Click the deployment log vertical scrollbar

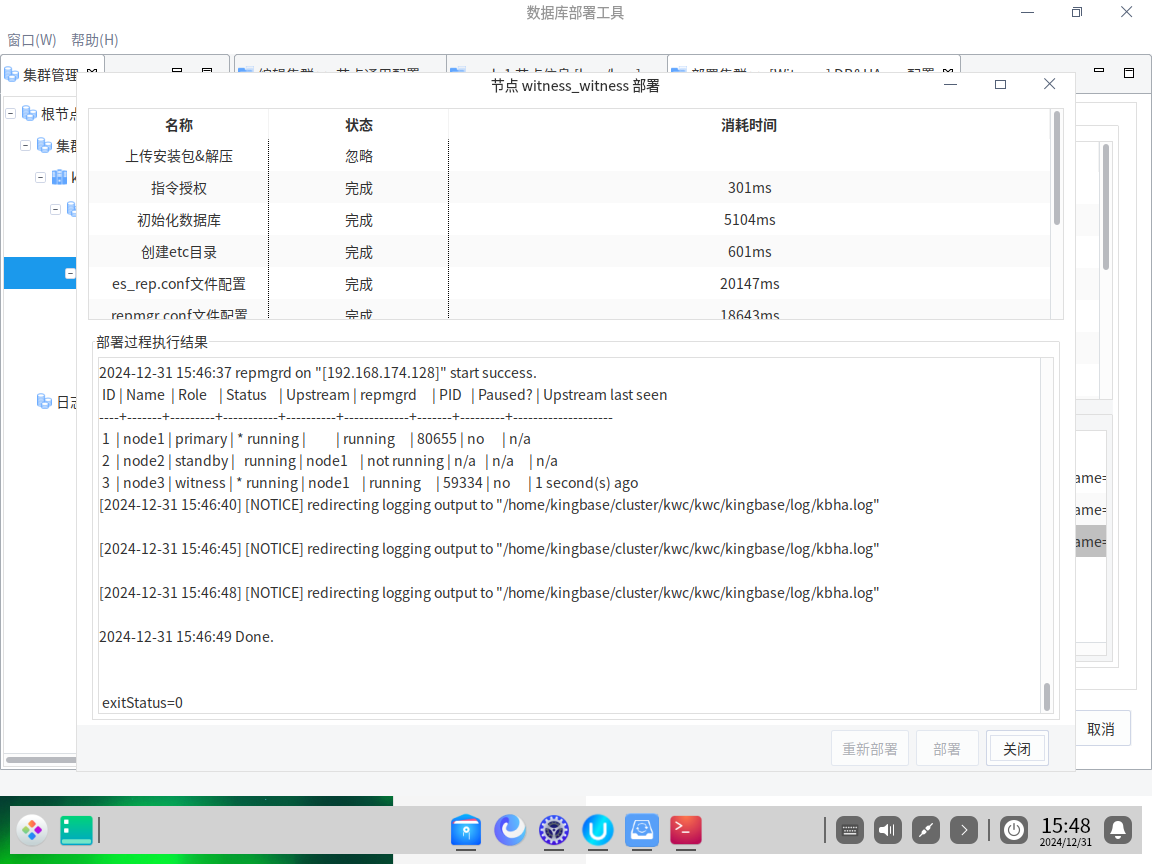pyautogui.click(x=1047, y=696)
